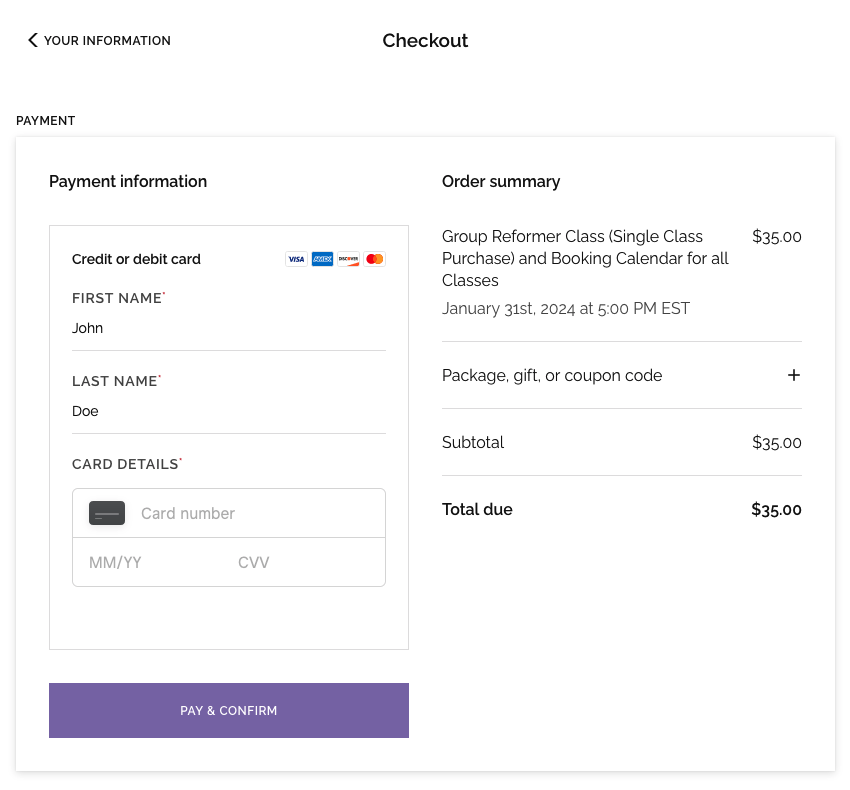Viewport: 850px width, 790px height.
Task: Click the Pay & Confirm button
Action: (229, 710)
